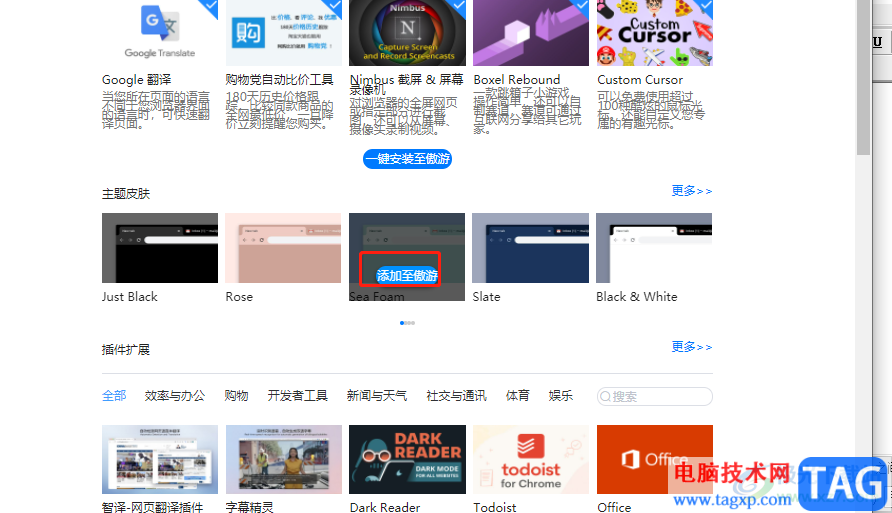The width and height of the screenshot is (892, 513).
Task: Click the Black & White theme label
Action: pyautogui.click(x=637, y=297)
